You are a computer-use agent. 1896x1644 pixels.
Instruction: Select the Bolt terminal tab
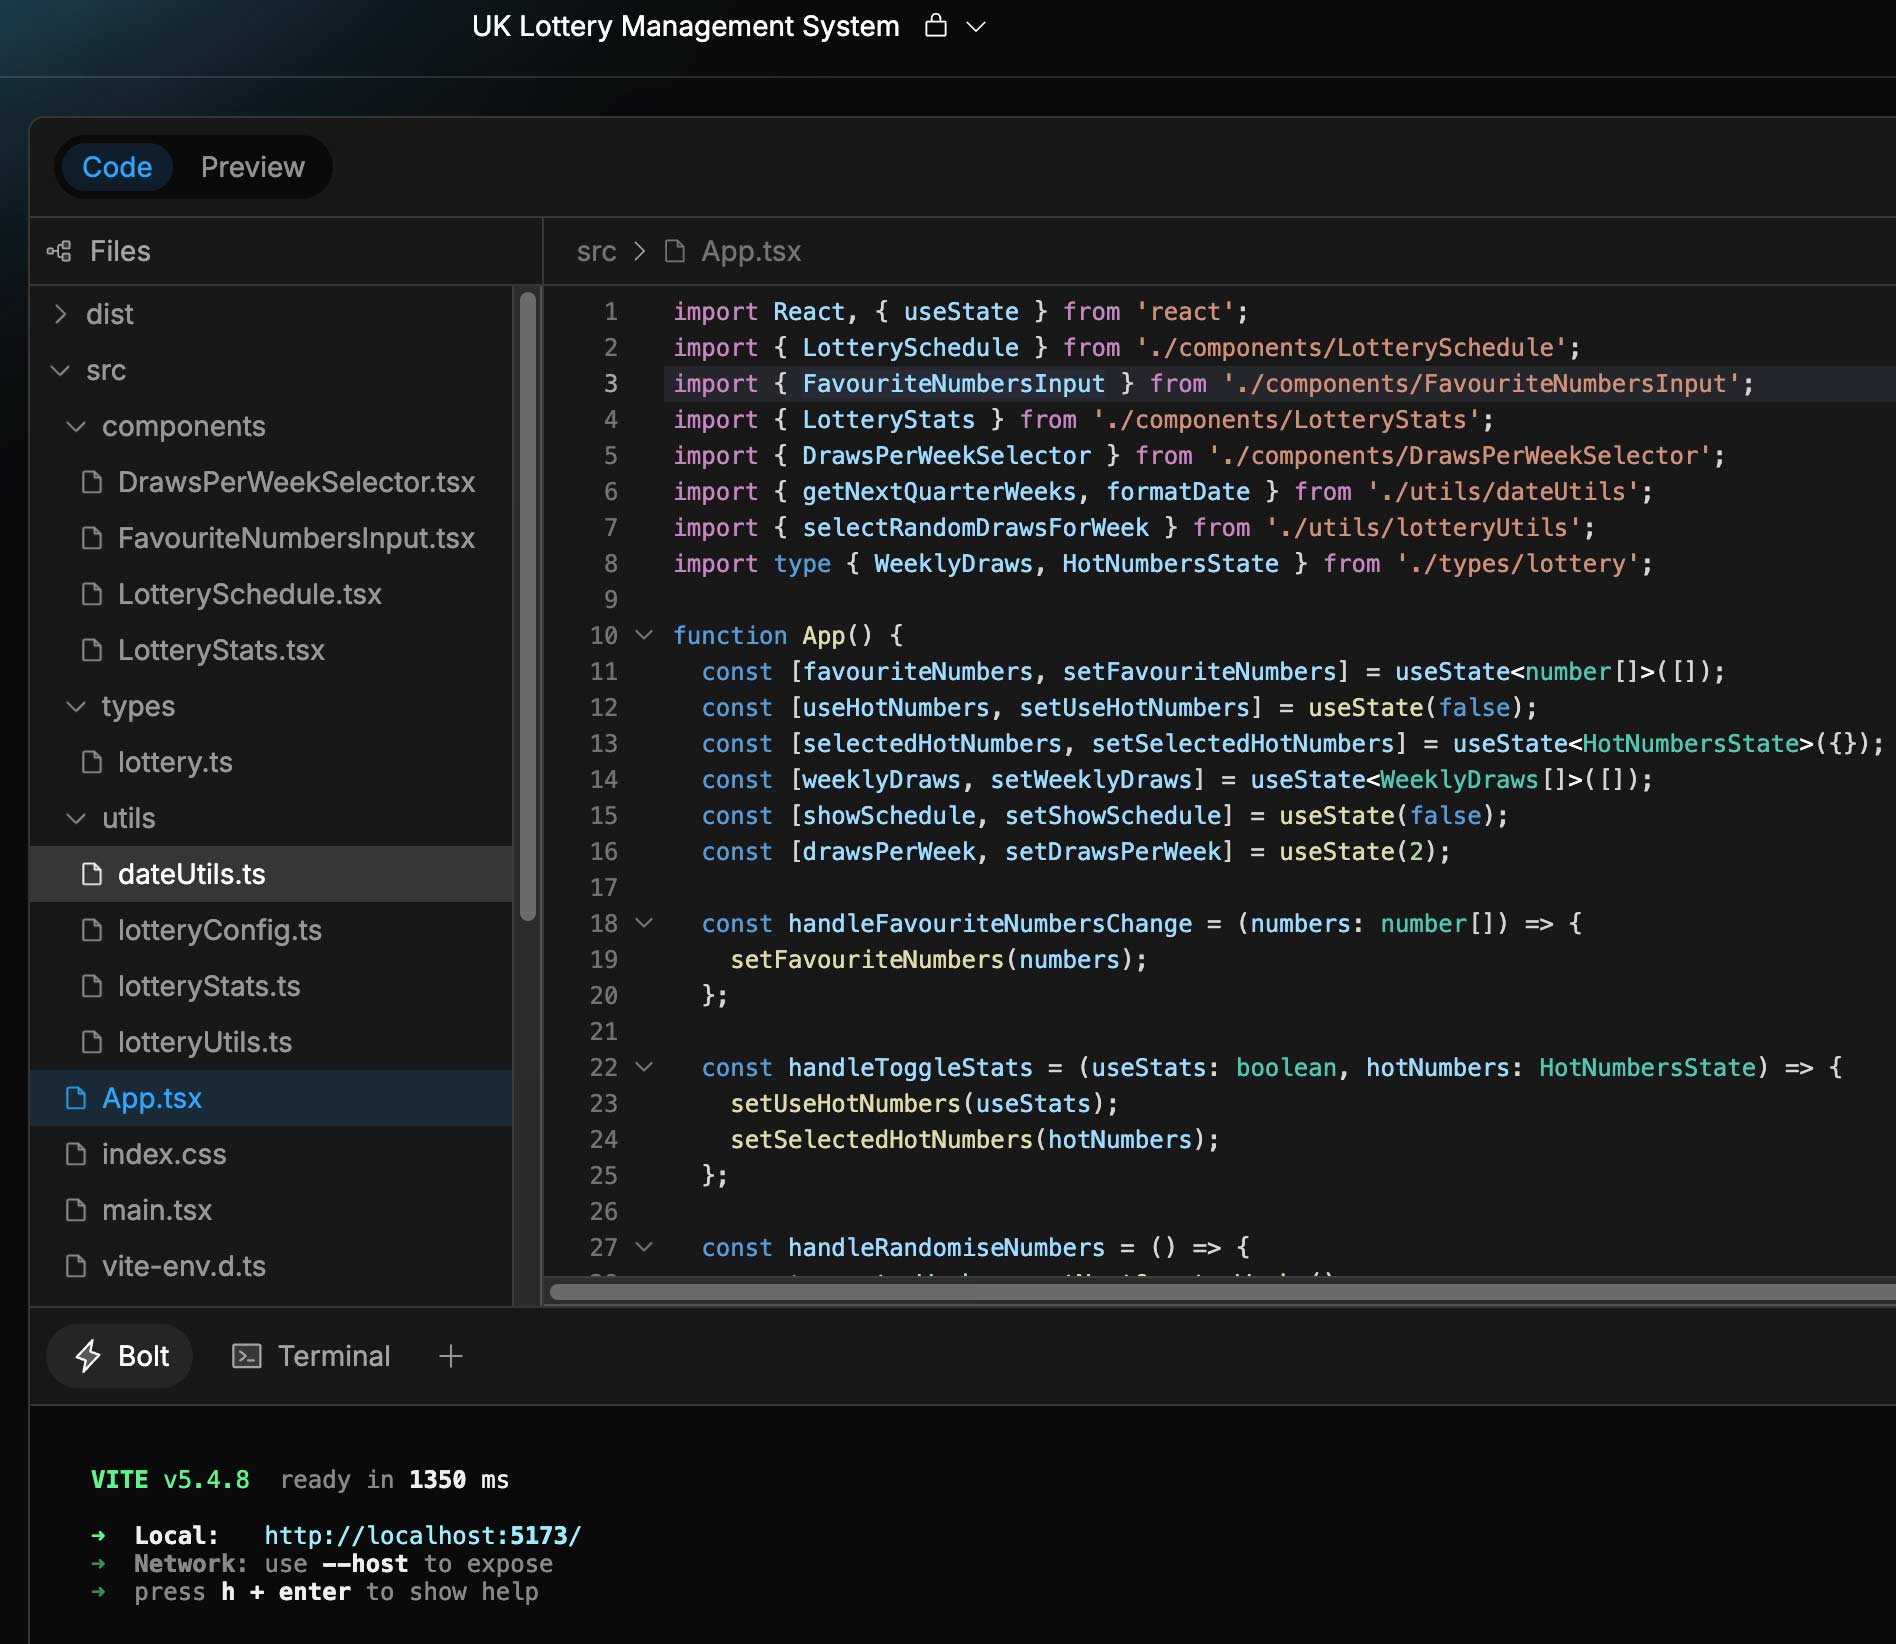(120, 1356)
